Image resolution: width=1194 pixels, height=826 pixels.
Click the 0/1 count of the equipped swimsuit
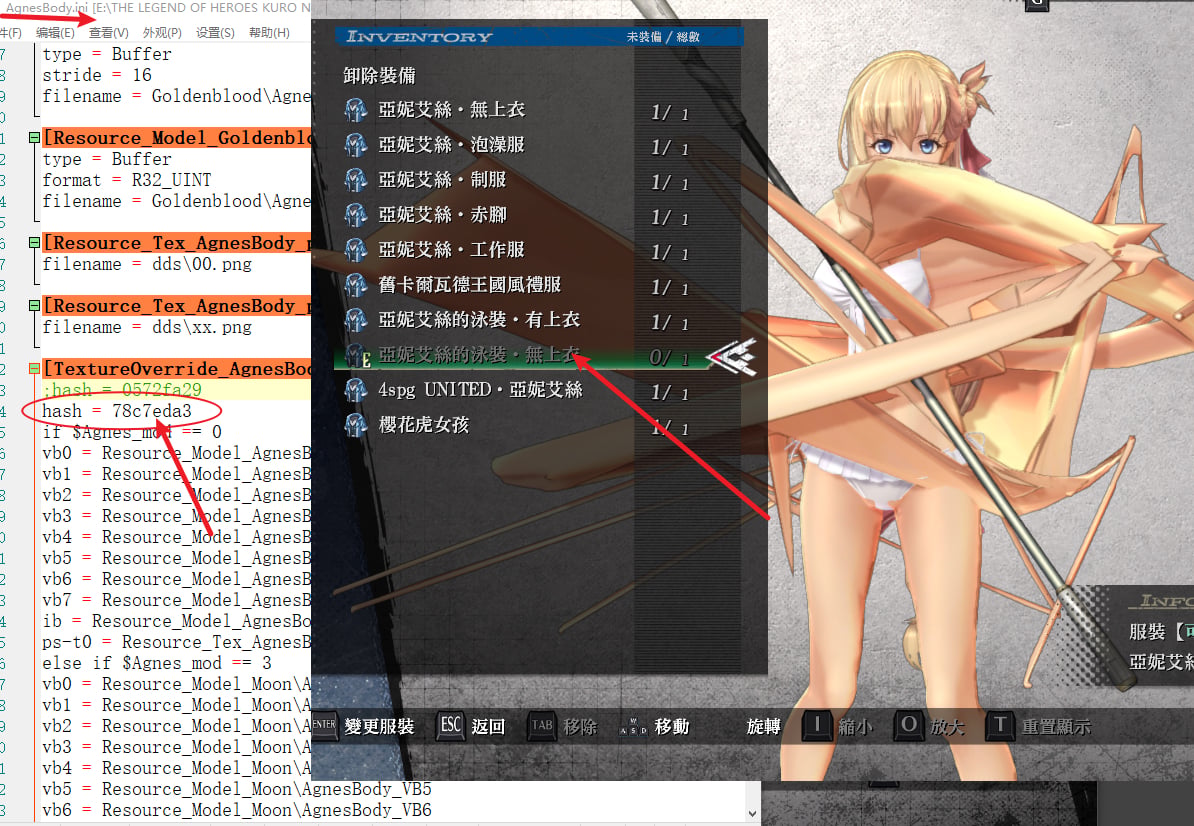point(669,357)
